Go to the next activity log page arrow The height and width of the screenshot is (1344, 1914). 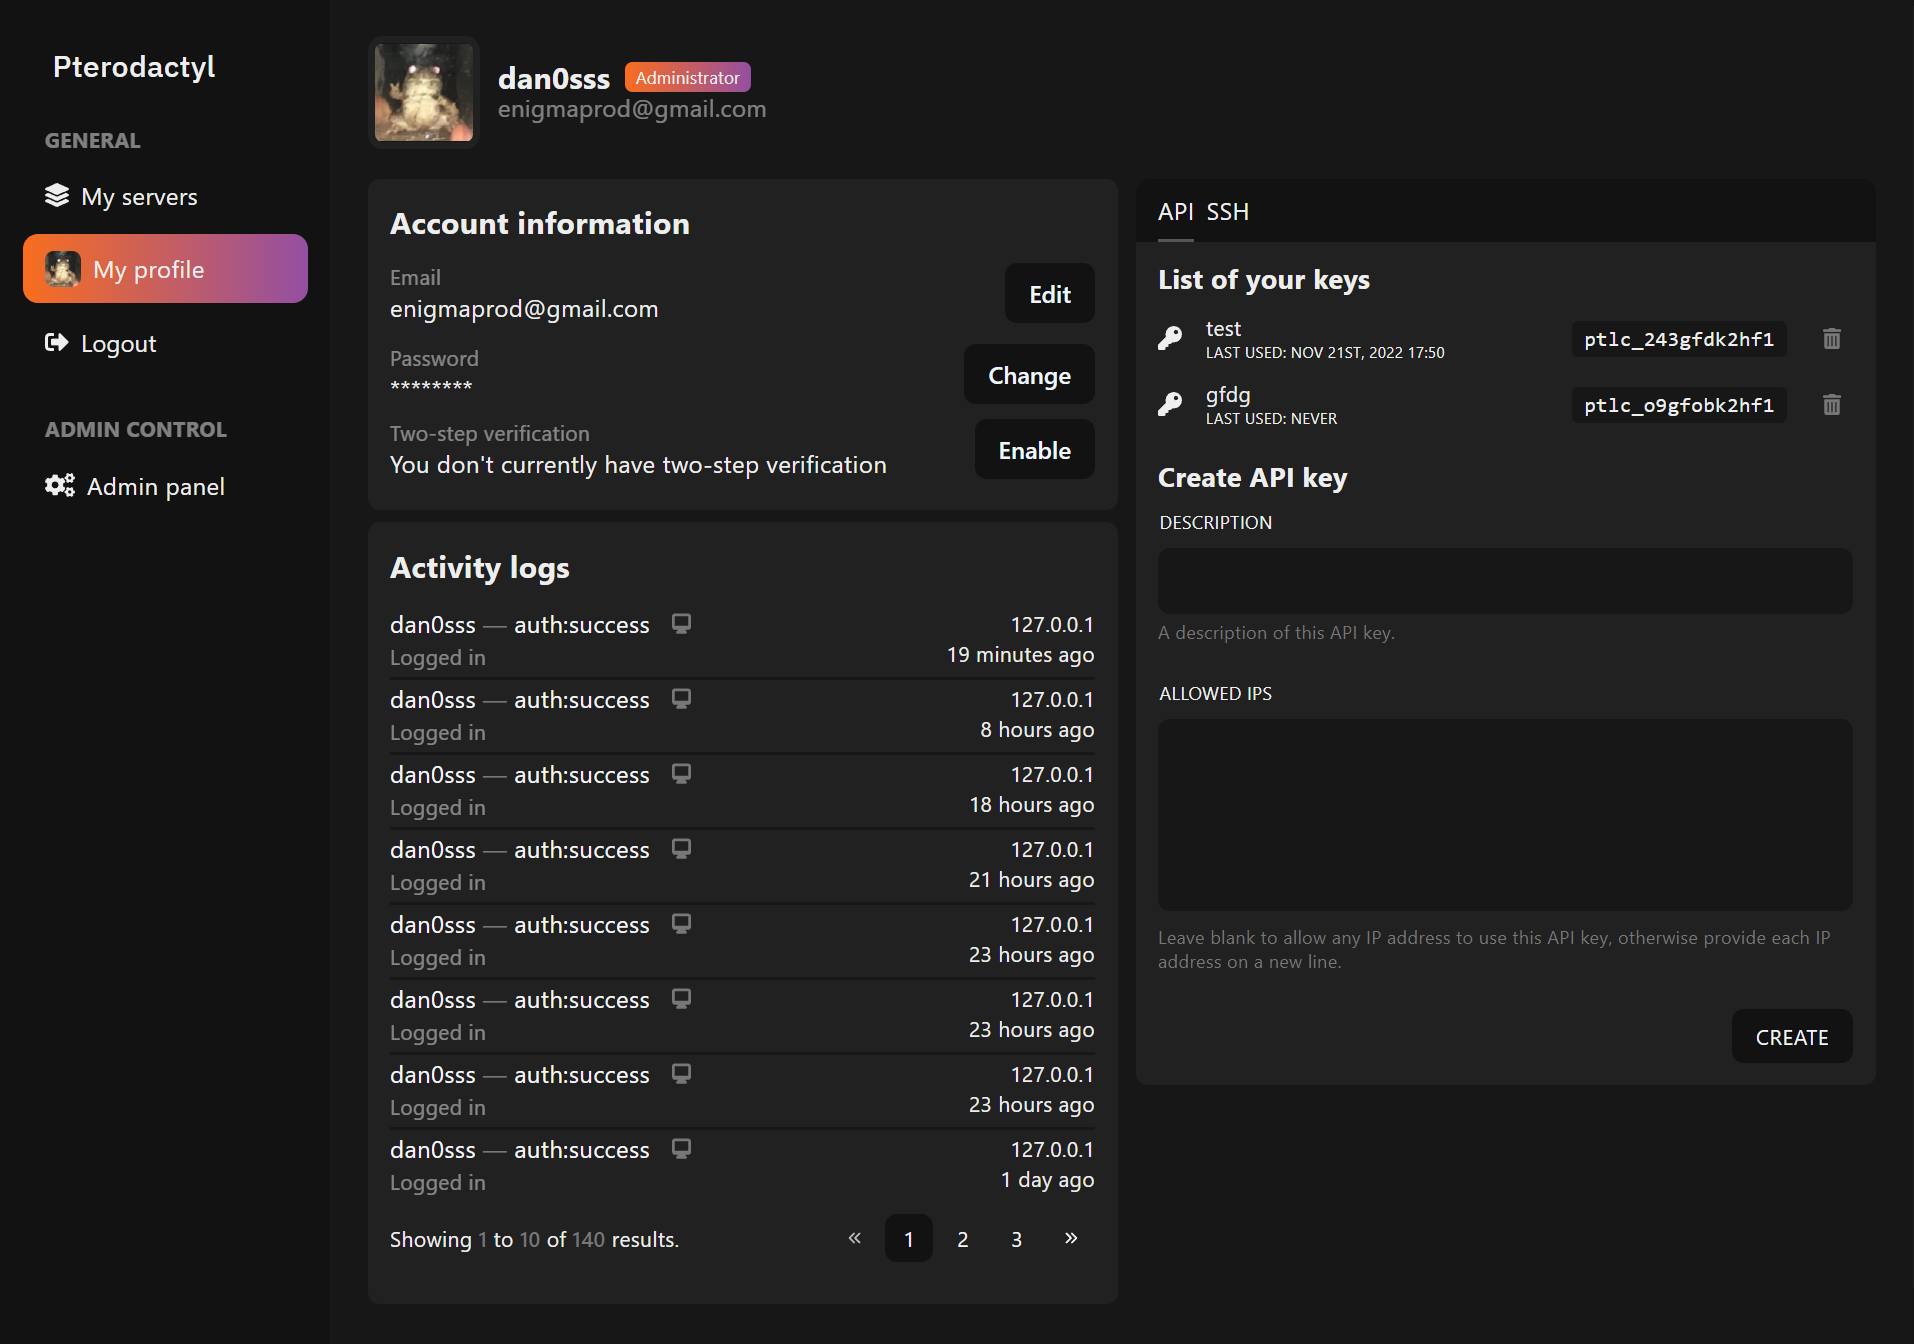(1070, 1239)
